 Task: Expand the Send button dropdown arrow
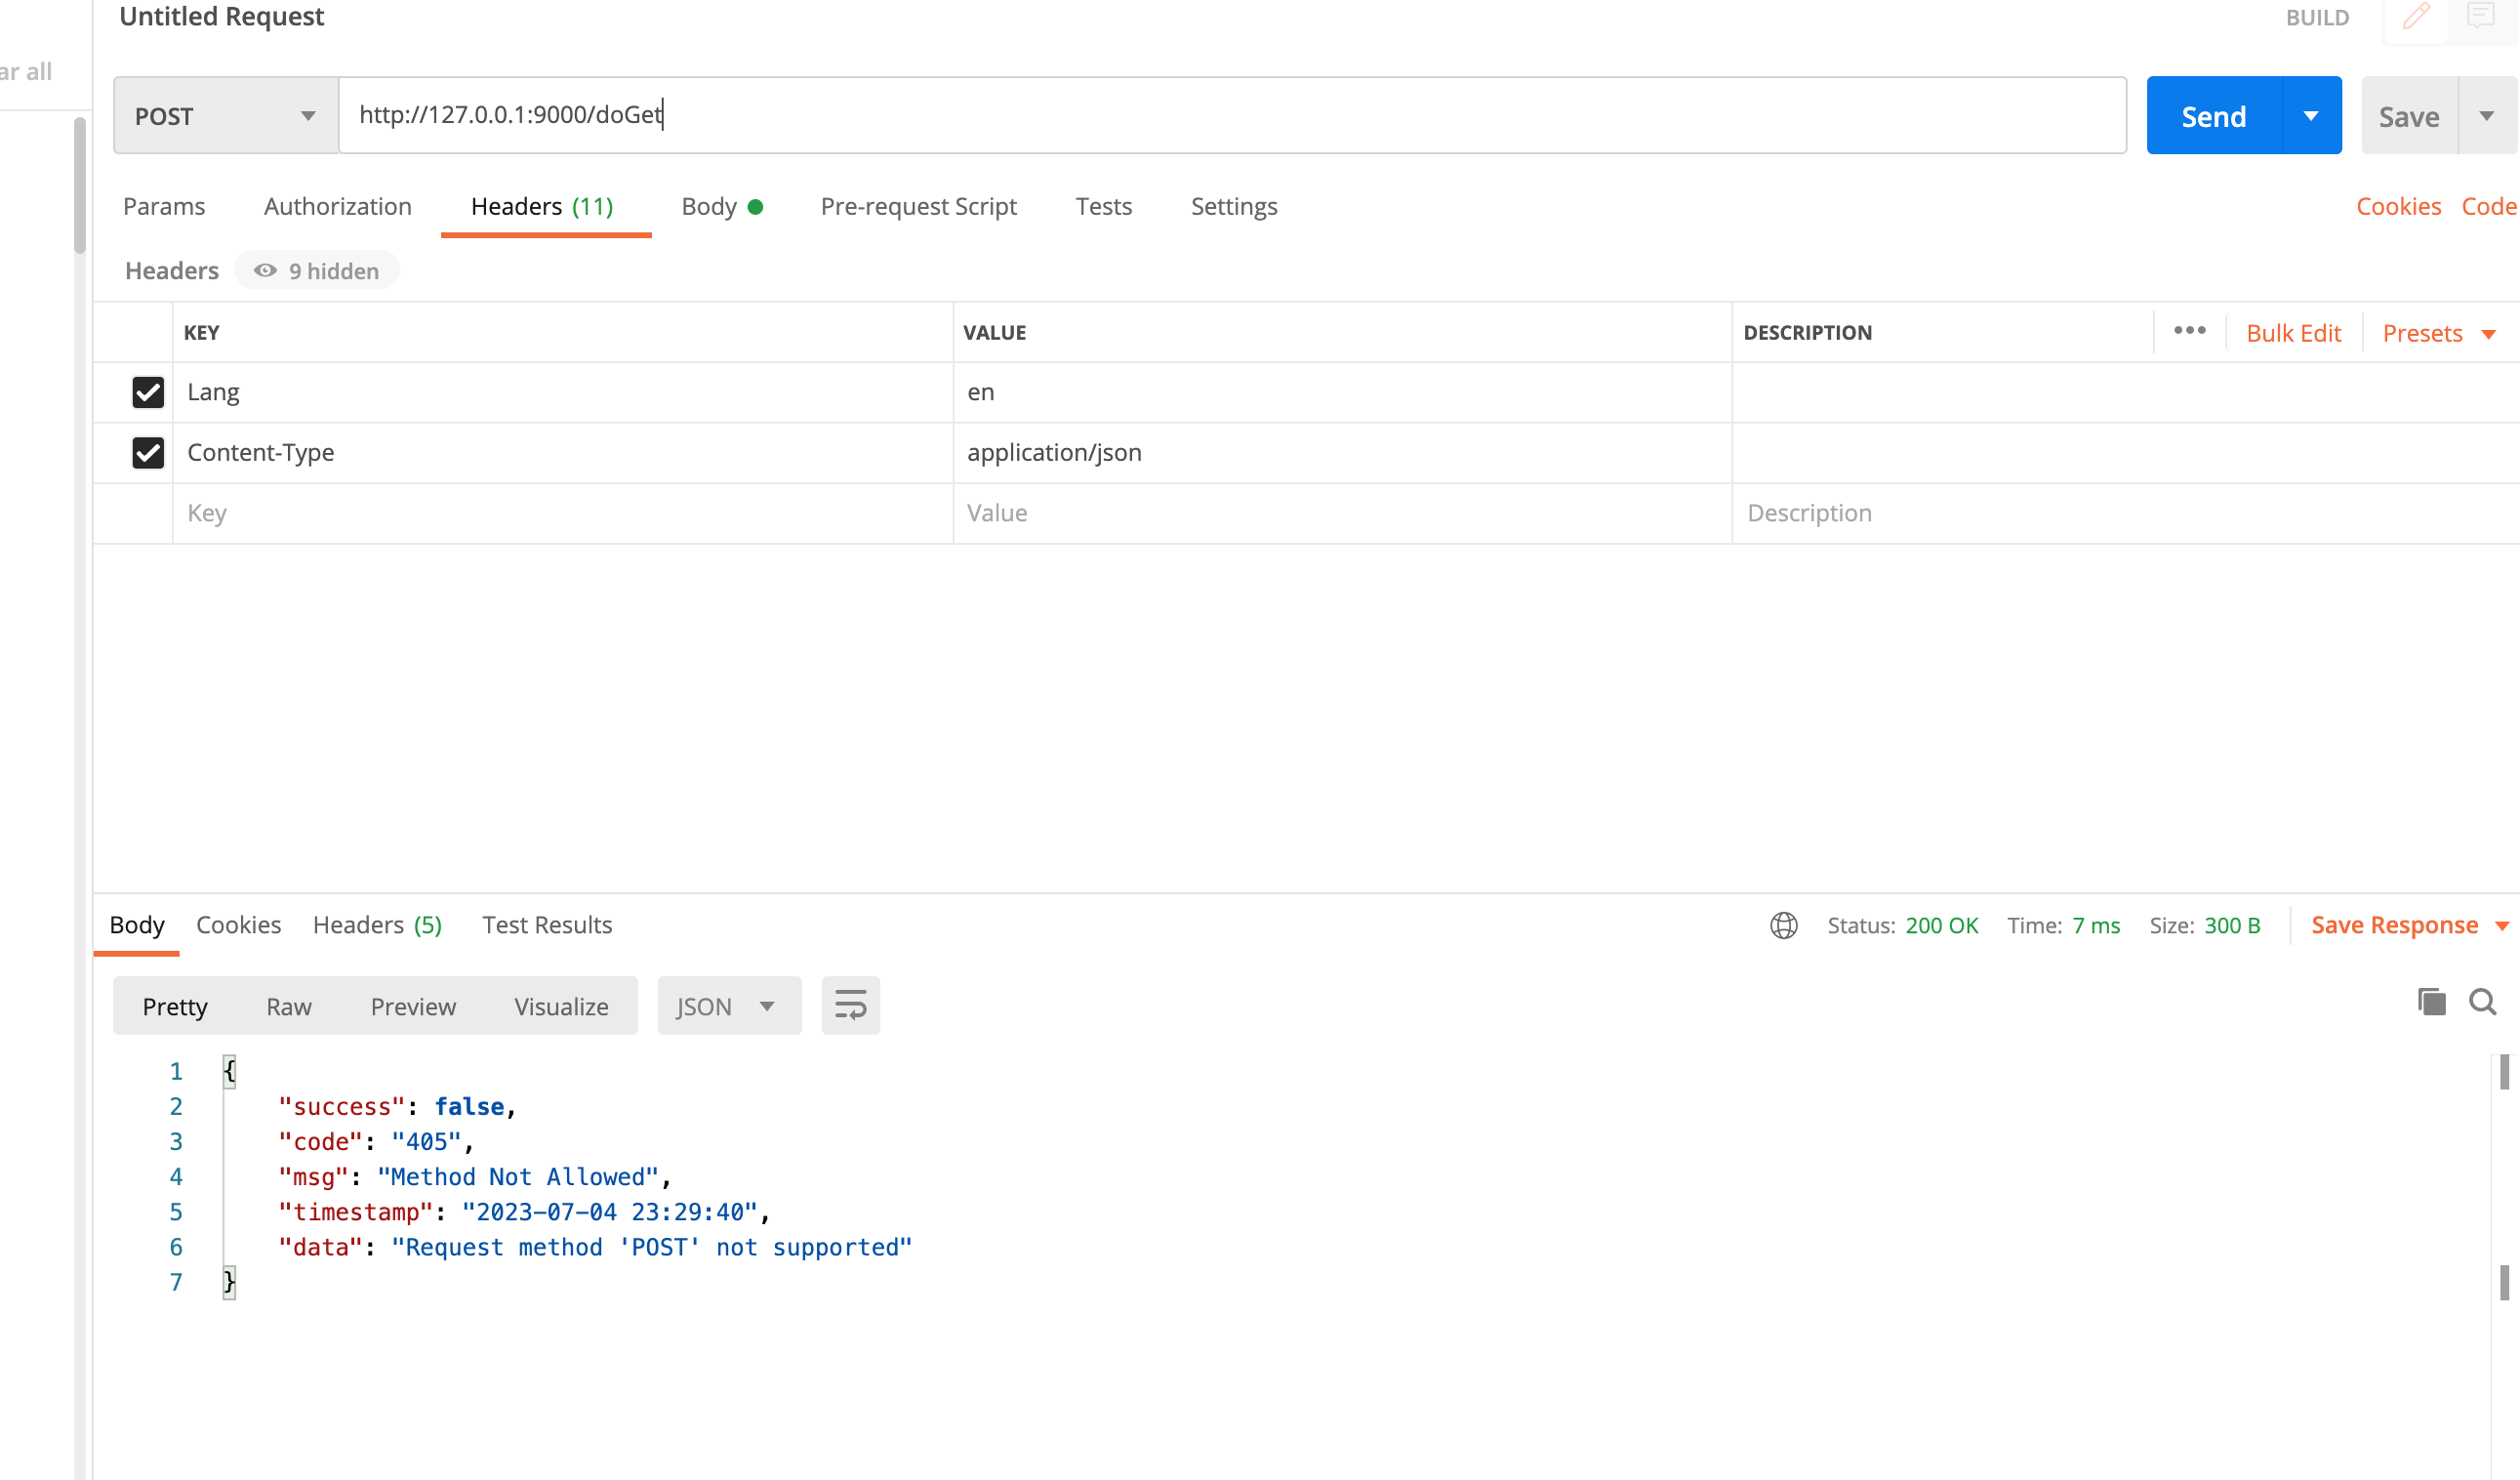click(x=2311, y=116)
